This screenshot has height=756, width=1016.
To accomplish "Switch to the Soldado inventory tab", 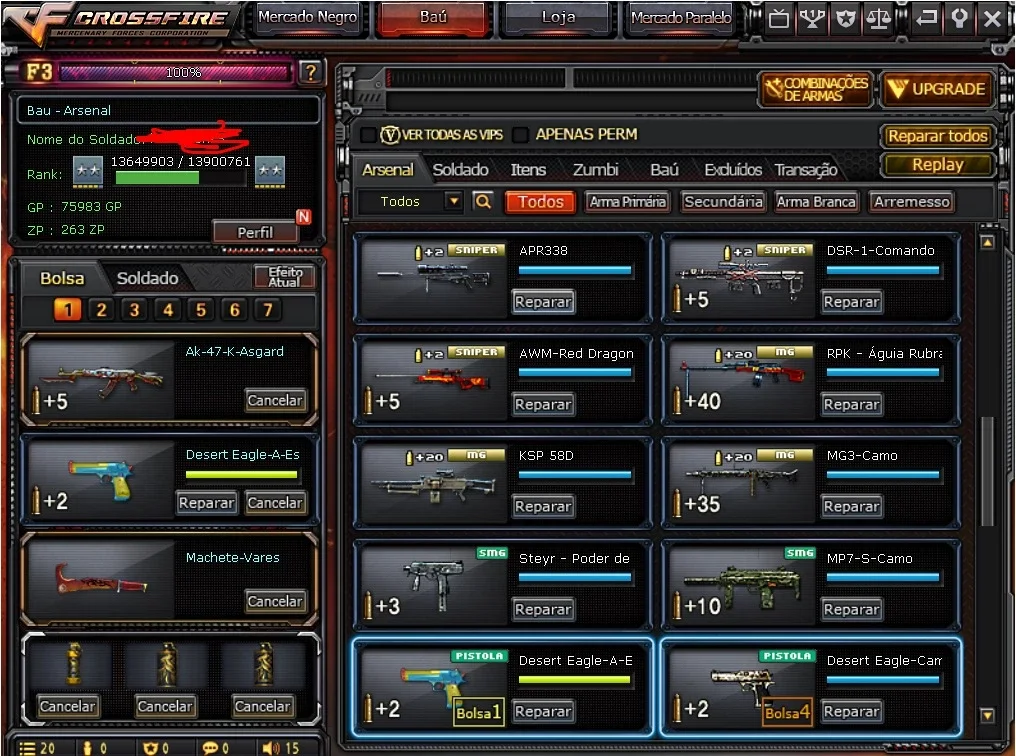I will coord(460,170).
